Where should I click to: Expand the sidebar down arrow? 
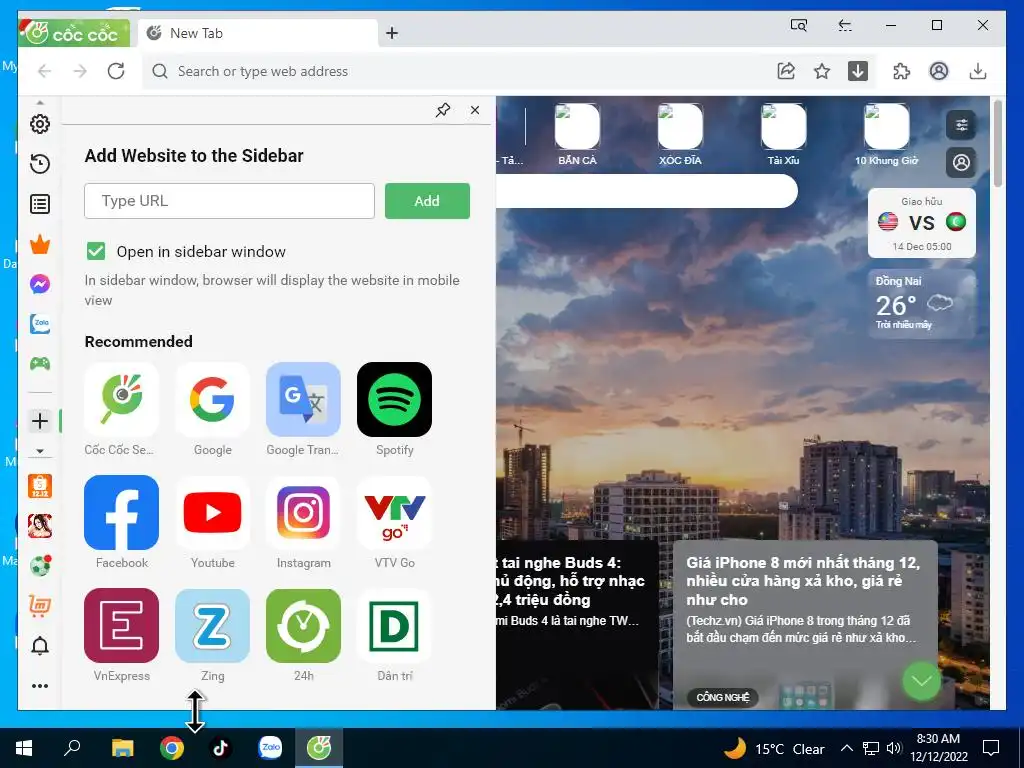40,451
